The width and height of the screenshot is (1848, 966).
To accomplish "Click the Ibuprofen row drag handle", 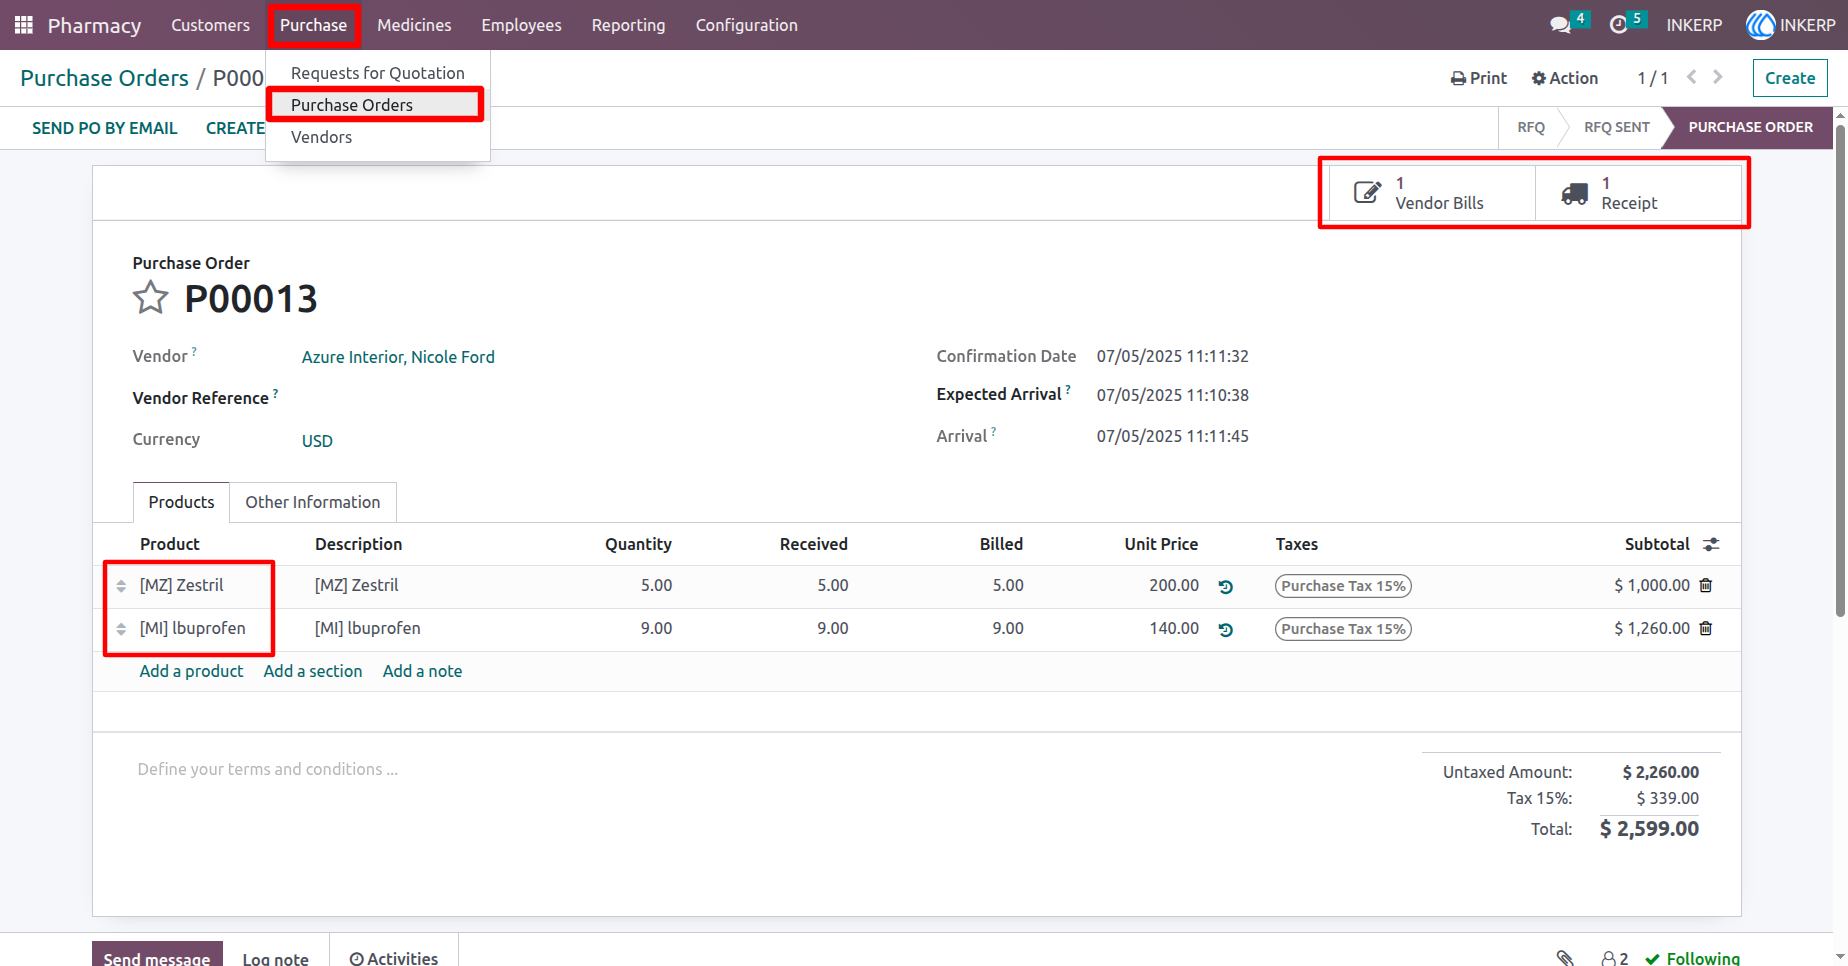I will click(x=121, y=629).
